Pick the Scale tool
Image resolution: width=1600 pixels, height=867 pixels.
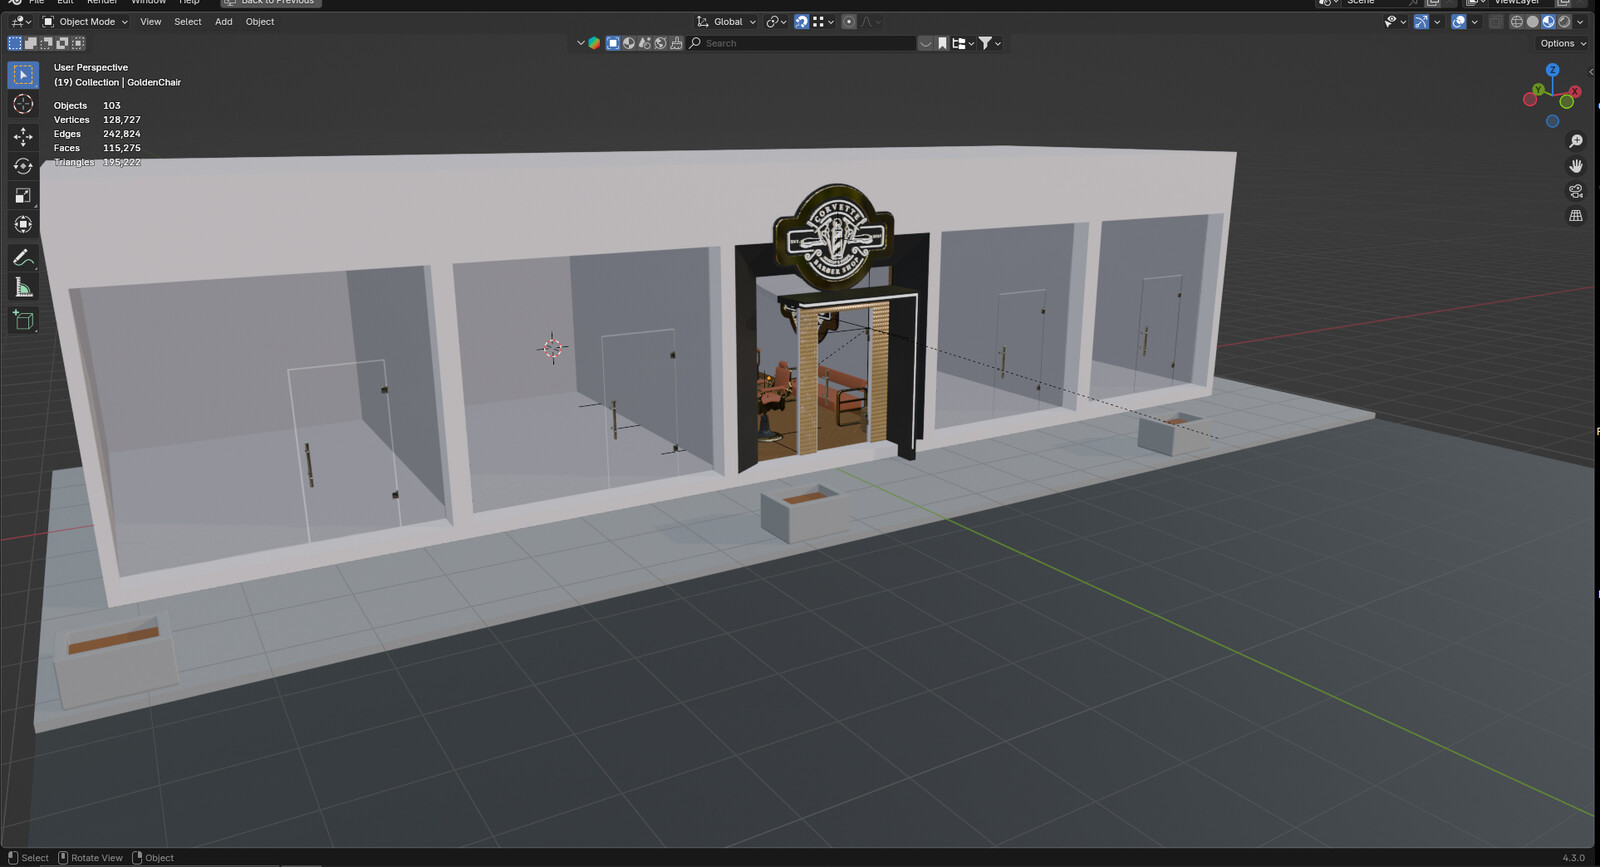tap(23, 195)
